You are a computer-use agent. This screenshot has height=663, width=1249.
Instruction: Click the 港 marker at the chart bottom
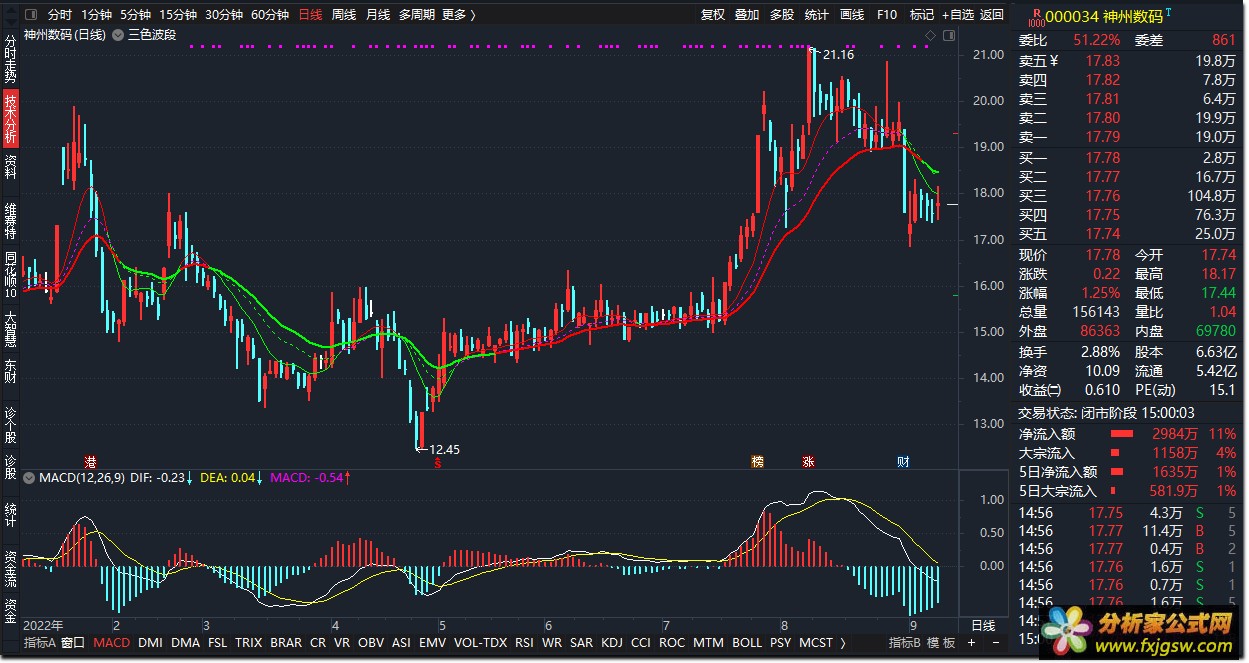click(x=91, y=462)
